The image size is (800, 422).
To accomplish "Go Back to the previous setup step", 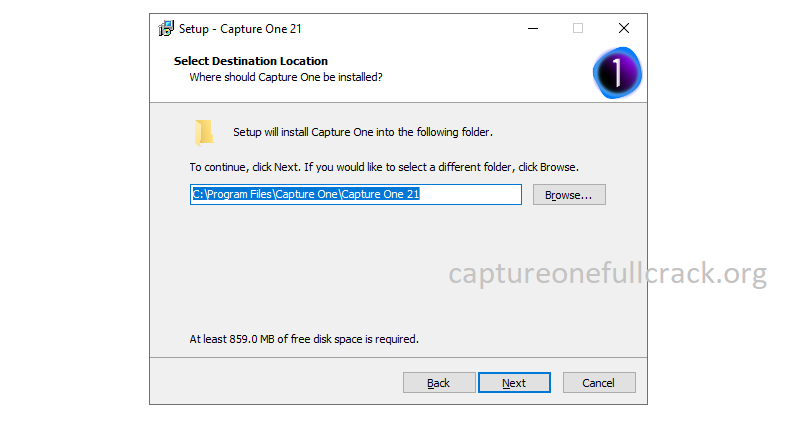I will coord(439,383).
